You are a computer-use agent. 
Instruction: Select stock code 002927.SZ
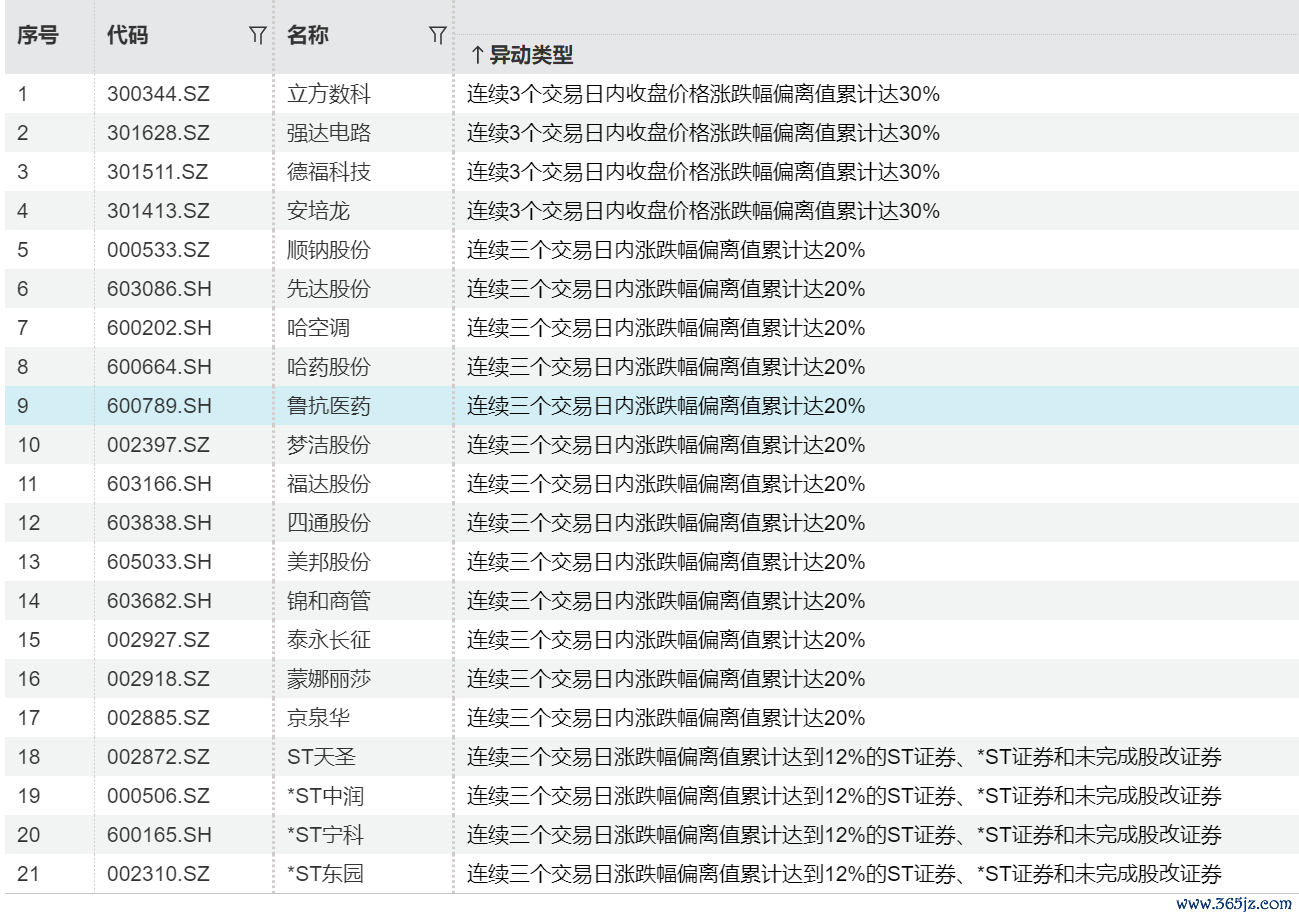158,640
